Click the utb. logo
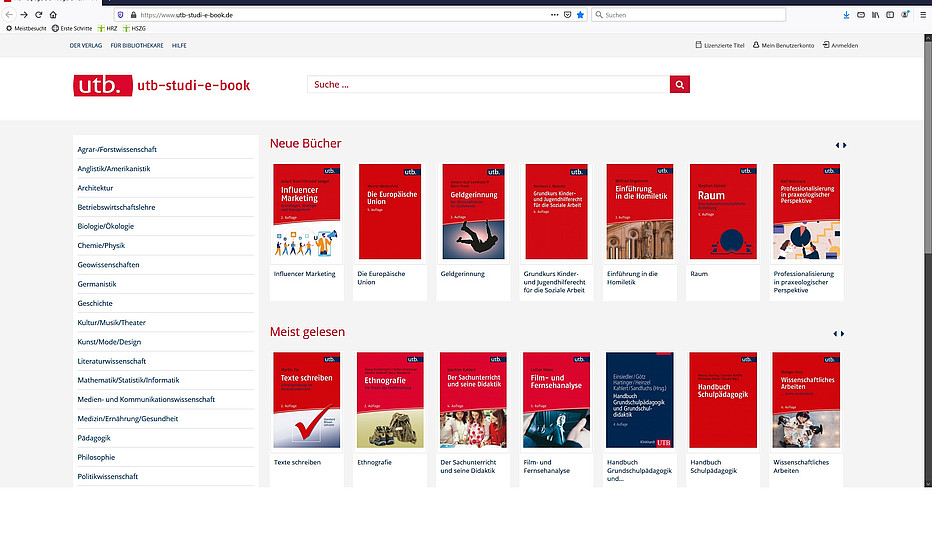 (103, 86)
